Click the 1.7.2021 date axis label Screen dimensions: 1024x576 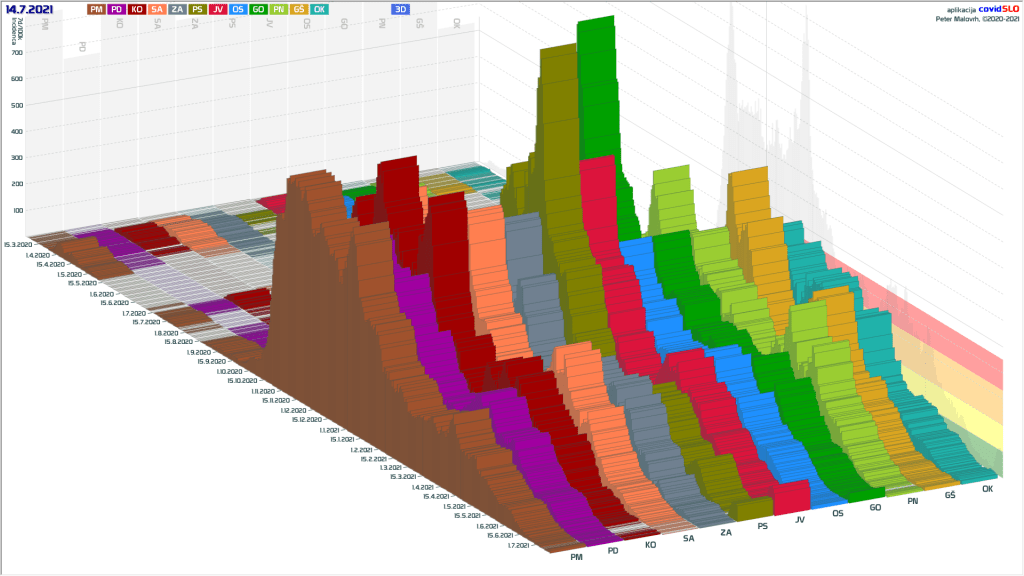point(516,546)
